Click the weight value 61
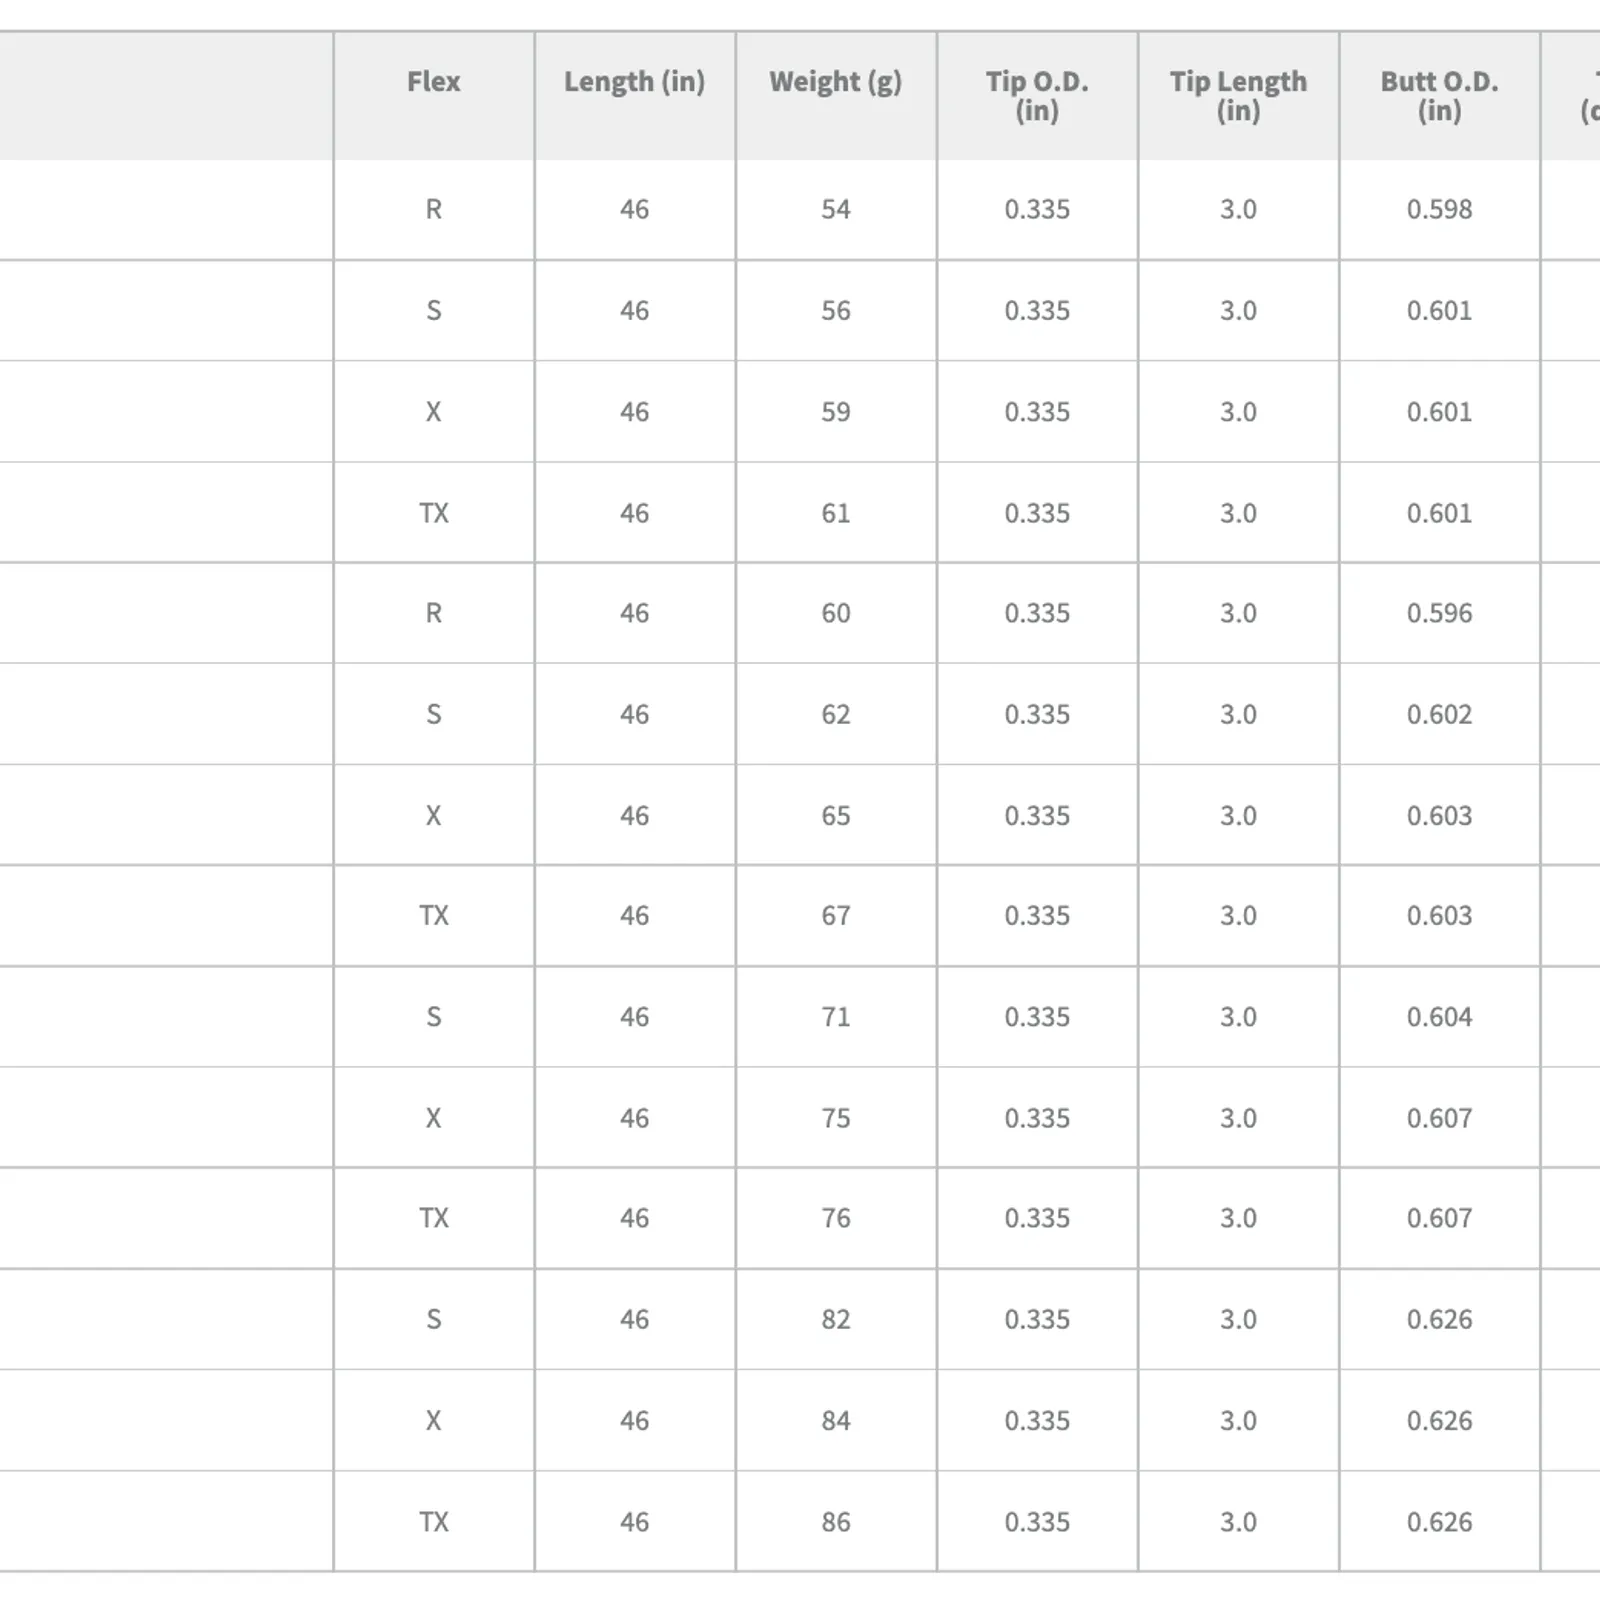The image size is (1600, 1600). (835, 513)
